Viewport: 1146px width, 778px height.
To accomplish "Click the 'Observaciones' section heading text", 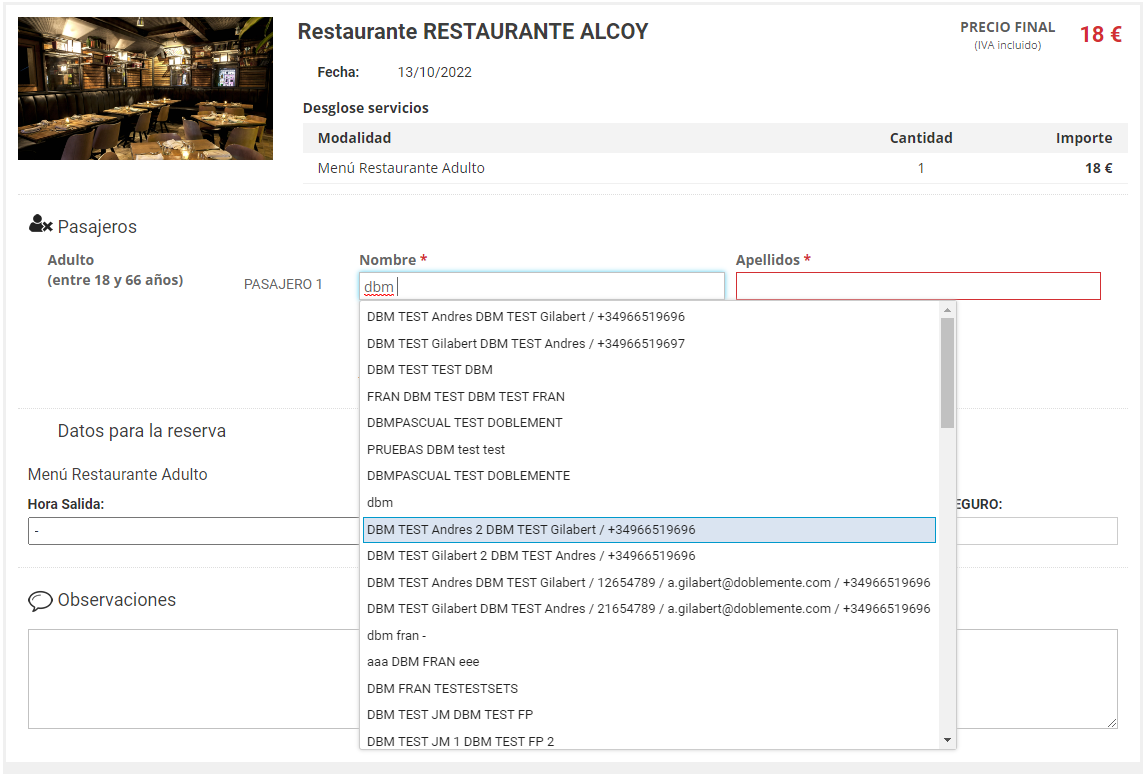I will 117,600.
